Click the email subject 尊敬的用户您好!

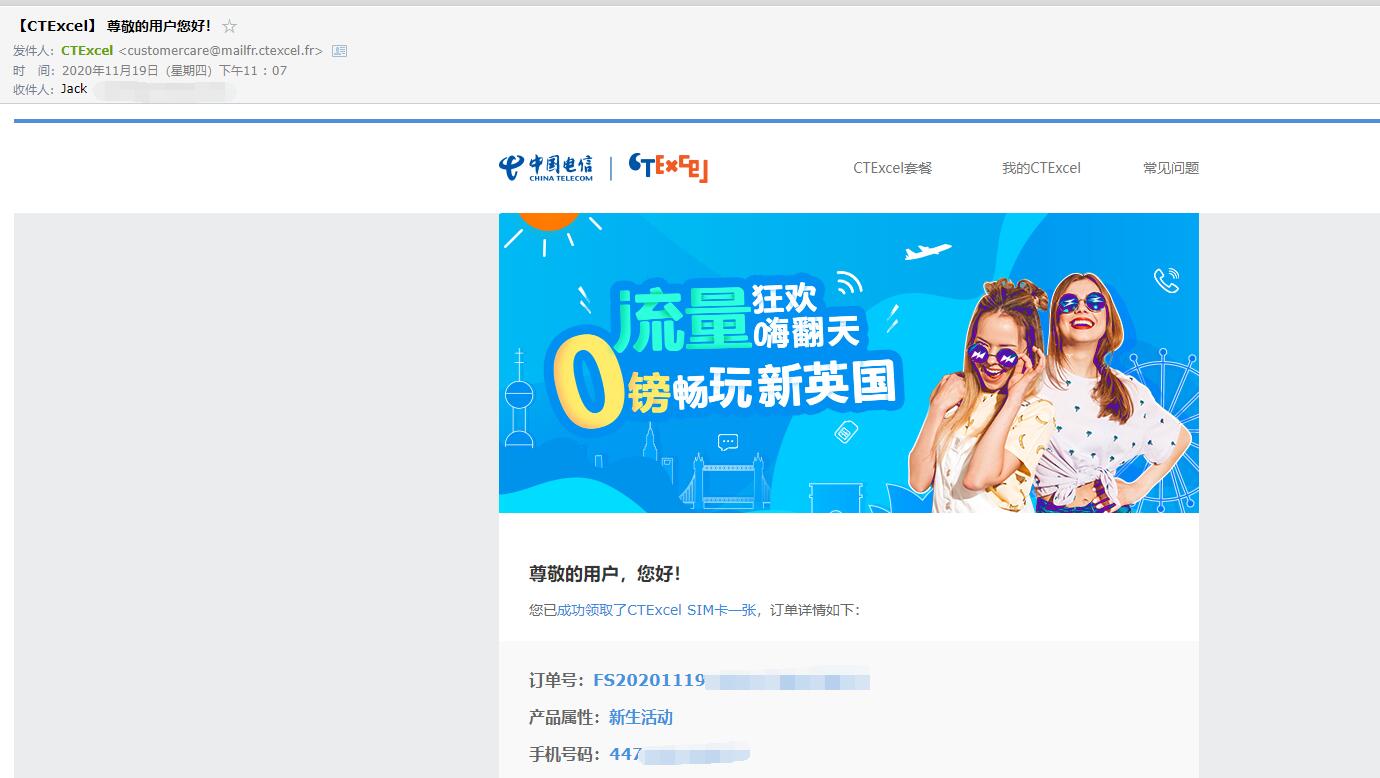159,26
